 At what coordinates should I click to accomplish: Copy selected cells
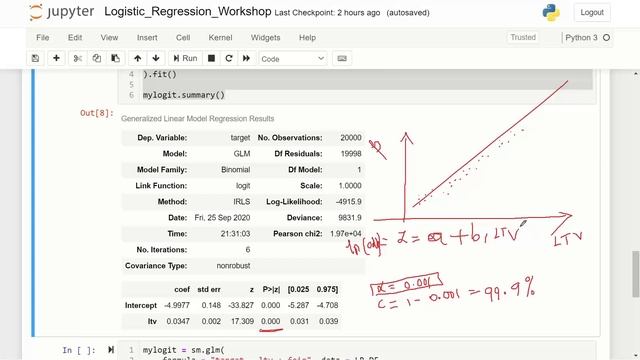pyautogui.click(x=97, y=58)
